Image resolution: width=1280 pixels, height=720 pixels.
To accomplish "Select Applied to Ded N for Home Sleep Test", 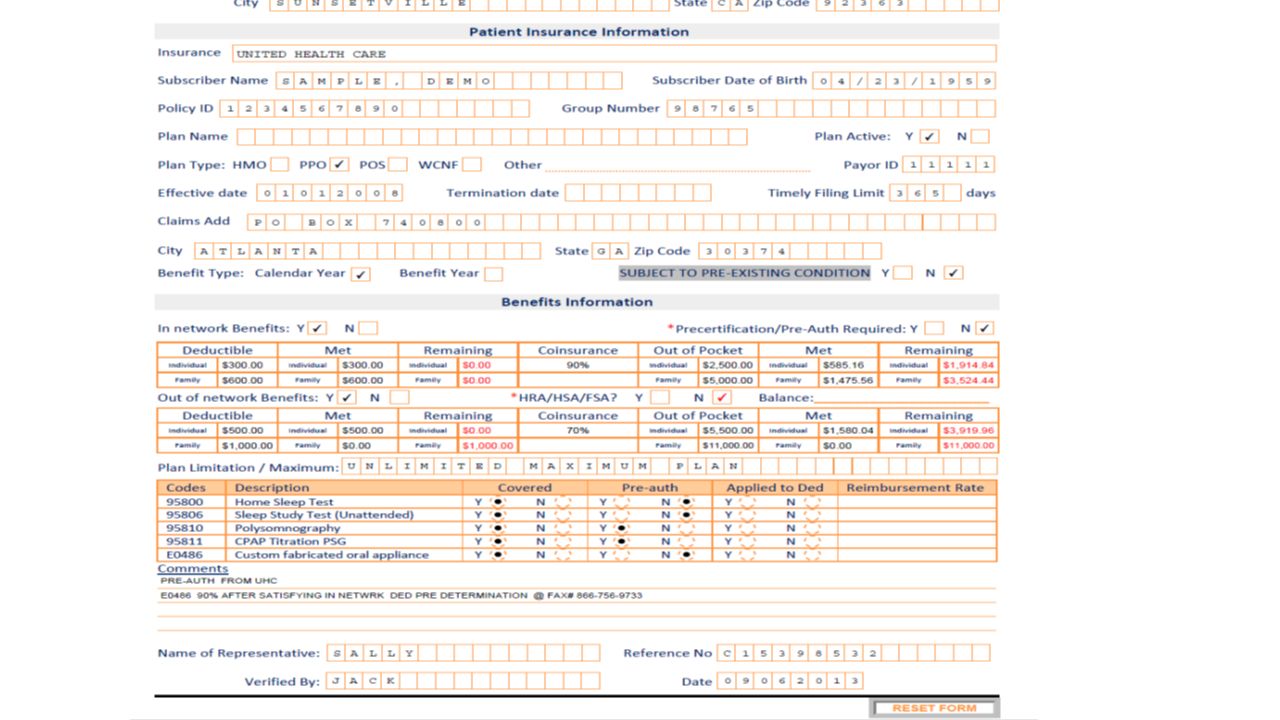I will point(811,502).
